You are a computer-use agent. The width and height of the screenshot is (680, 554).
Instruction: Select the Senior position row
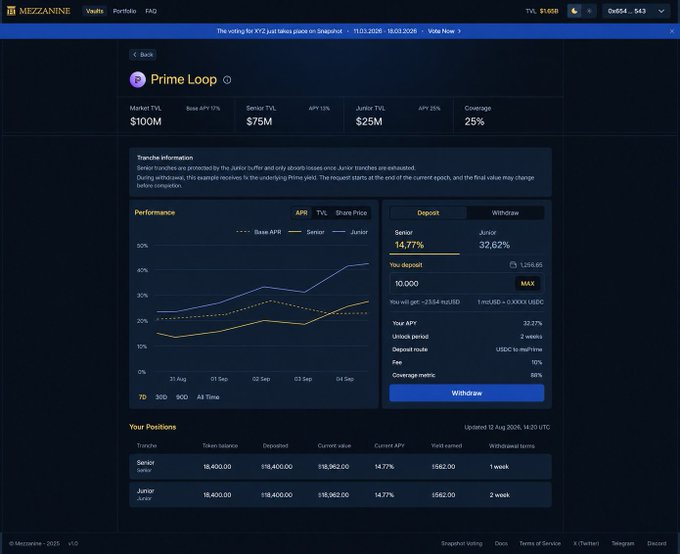click(340, 466)
